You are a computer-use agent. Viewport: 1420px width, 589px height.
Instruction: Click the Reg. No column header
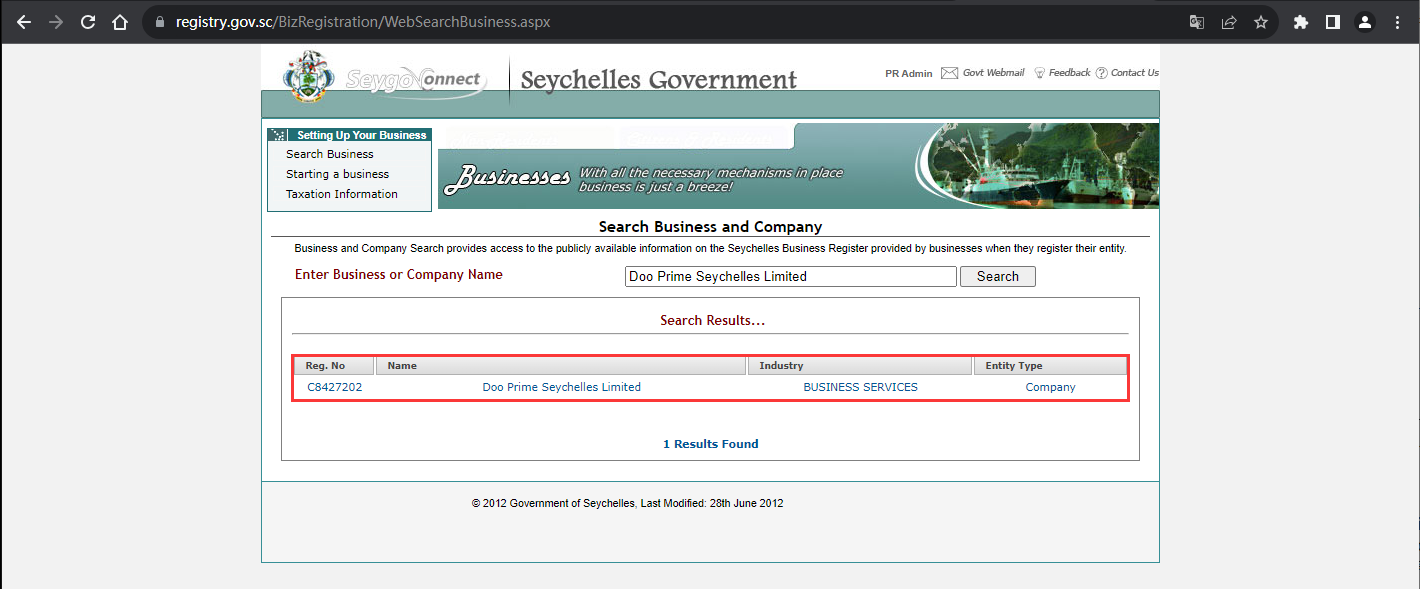point(334,366)
